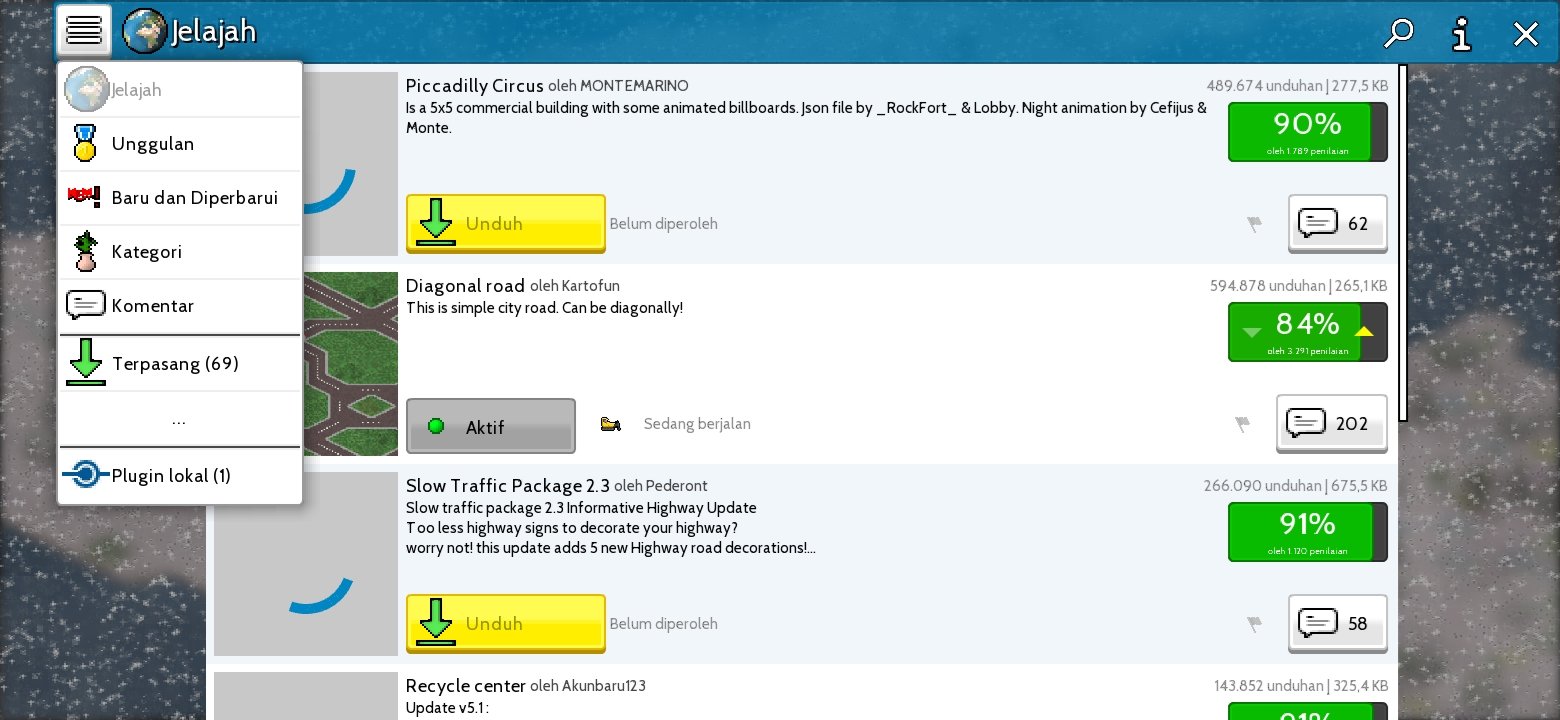Viewport: 1560px width, 720px height.
Task: Open Slow Traffic Package 2.3 title
Action: (508, 486)
